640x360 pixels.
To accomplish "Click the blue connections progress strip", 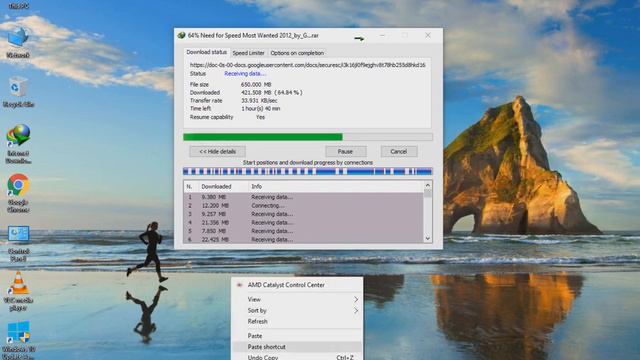I will [x=307, y=171].
